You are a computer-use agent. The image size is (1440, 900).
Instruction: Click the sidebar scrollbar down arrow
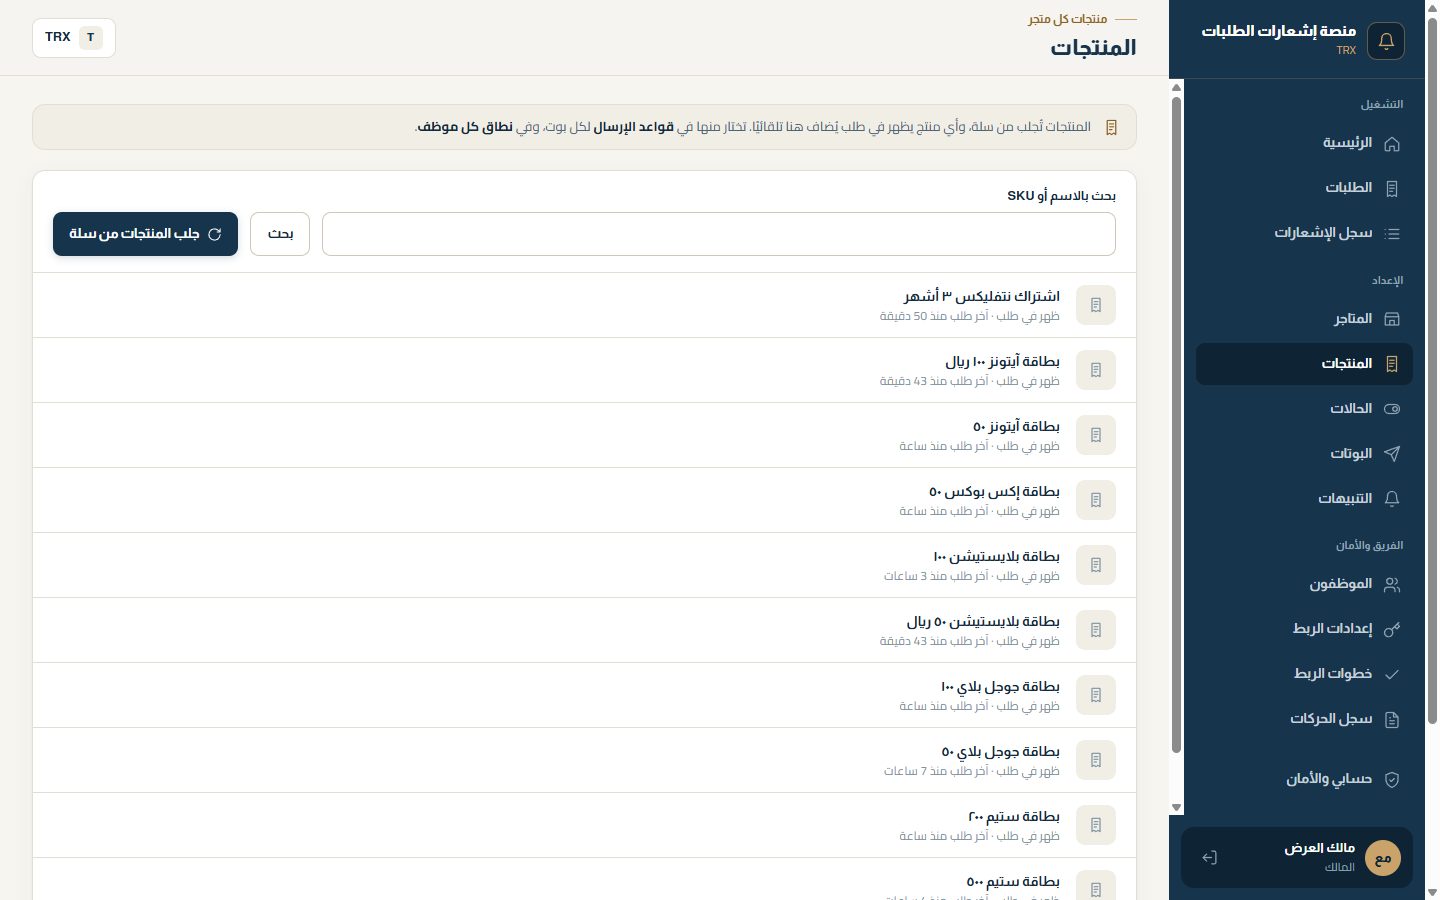point(1176,808)
